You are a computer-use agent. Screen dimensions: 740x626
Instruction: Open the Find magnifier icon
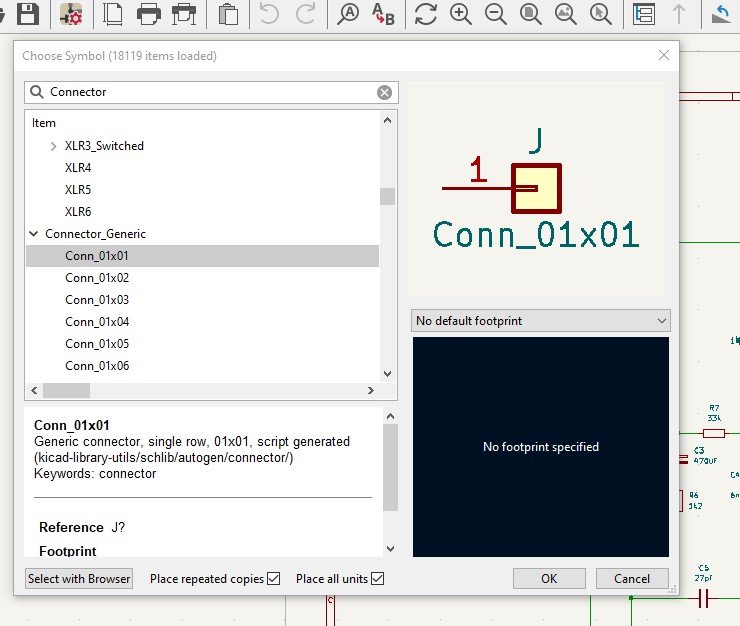pyautogui.click(x=348, y=14)
